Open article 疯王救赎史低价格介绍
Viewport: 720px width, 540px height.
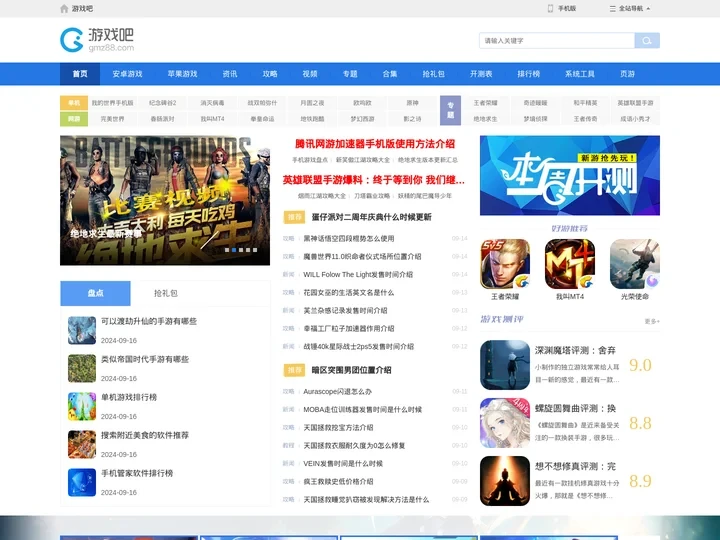point(338,482)
